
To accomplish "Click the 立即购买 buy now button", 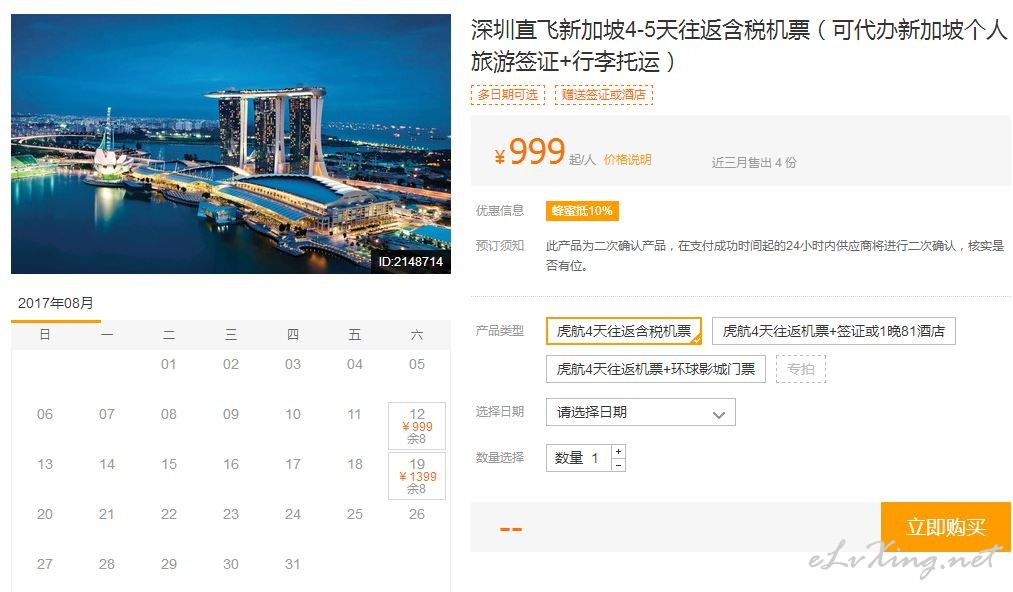I will [x=946, y=527].
